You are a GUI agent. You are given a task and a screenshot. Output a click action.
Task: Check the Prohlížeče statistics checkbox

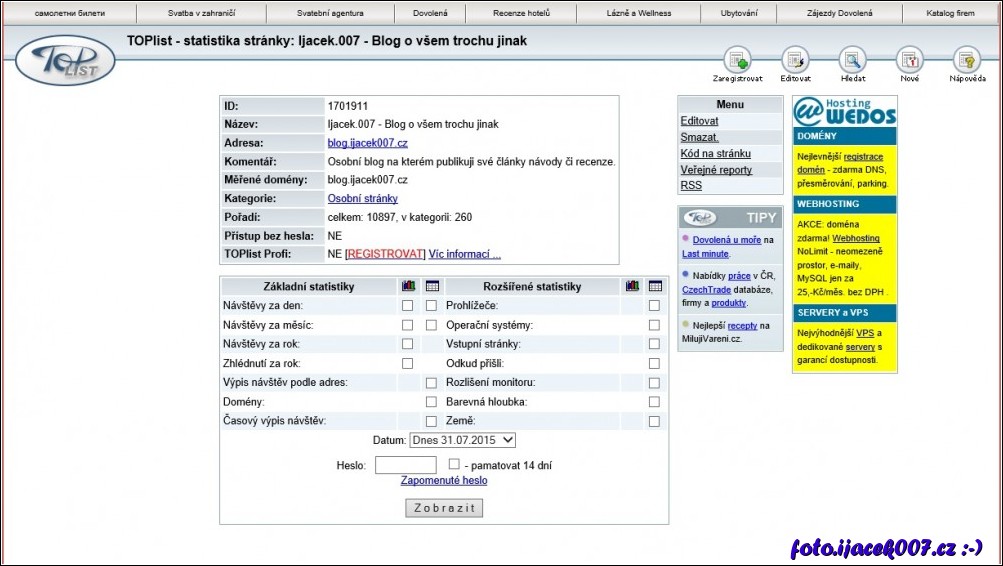coord(654,305)
